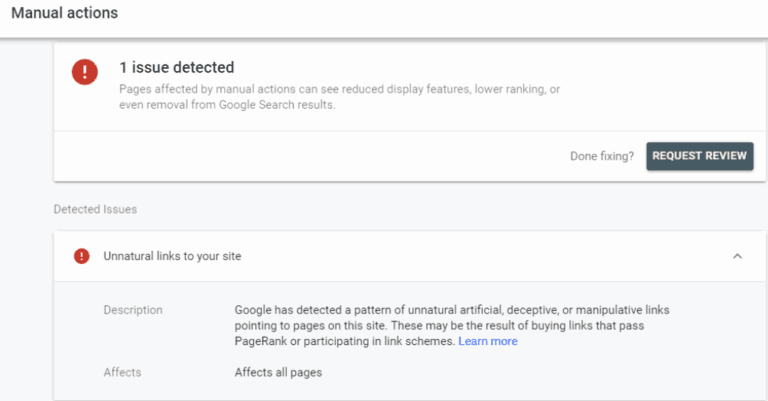Image resolution: width=768 pixels, height=401 pixels.
Task: Collapse the "Unnatural links to your site" section
Action: (x=737, y=256)
